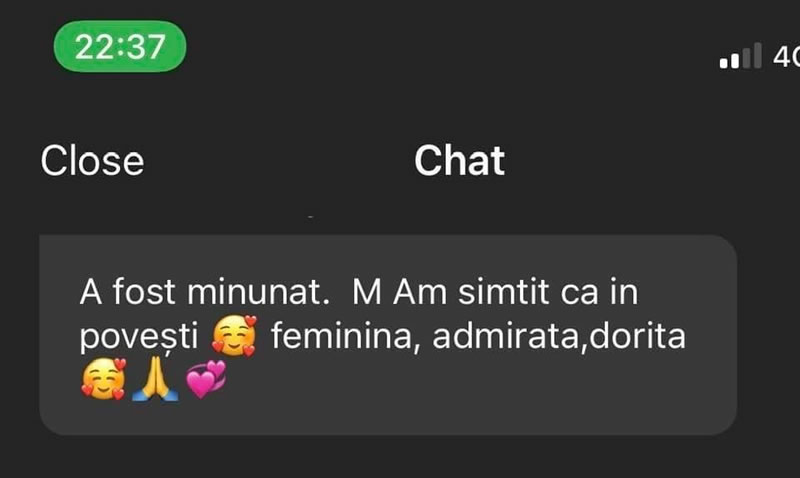Image resolution: width=800 pixels, height=478 pixels.
Task: Tap the green 22:37 time pill
Action: [x=120, y=46]
